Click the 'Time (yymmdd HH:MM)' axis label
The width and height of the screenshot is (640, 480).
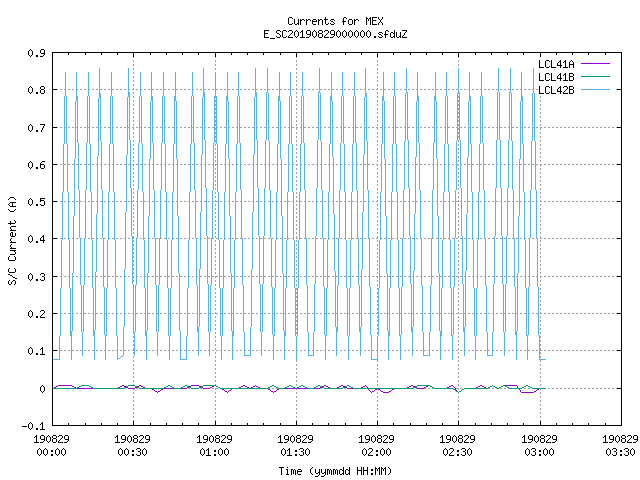pos(335,471)
